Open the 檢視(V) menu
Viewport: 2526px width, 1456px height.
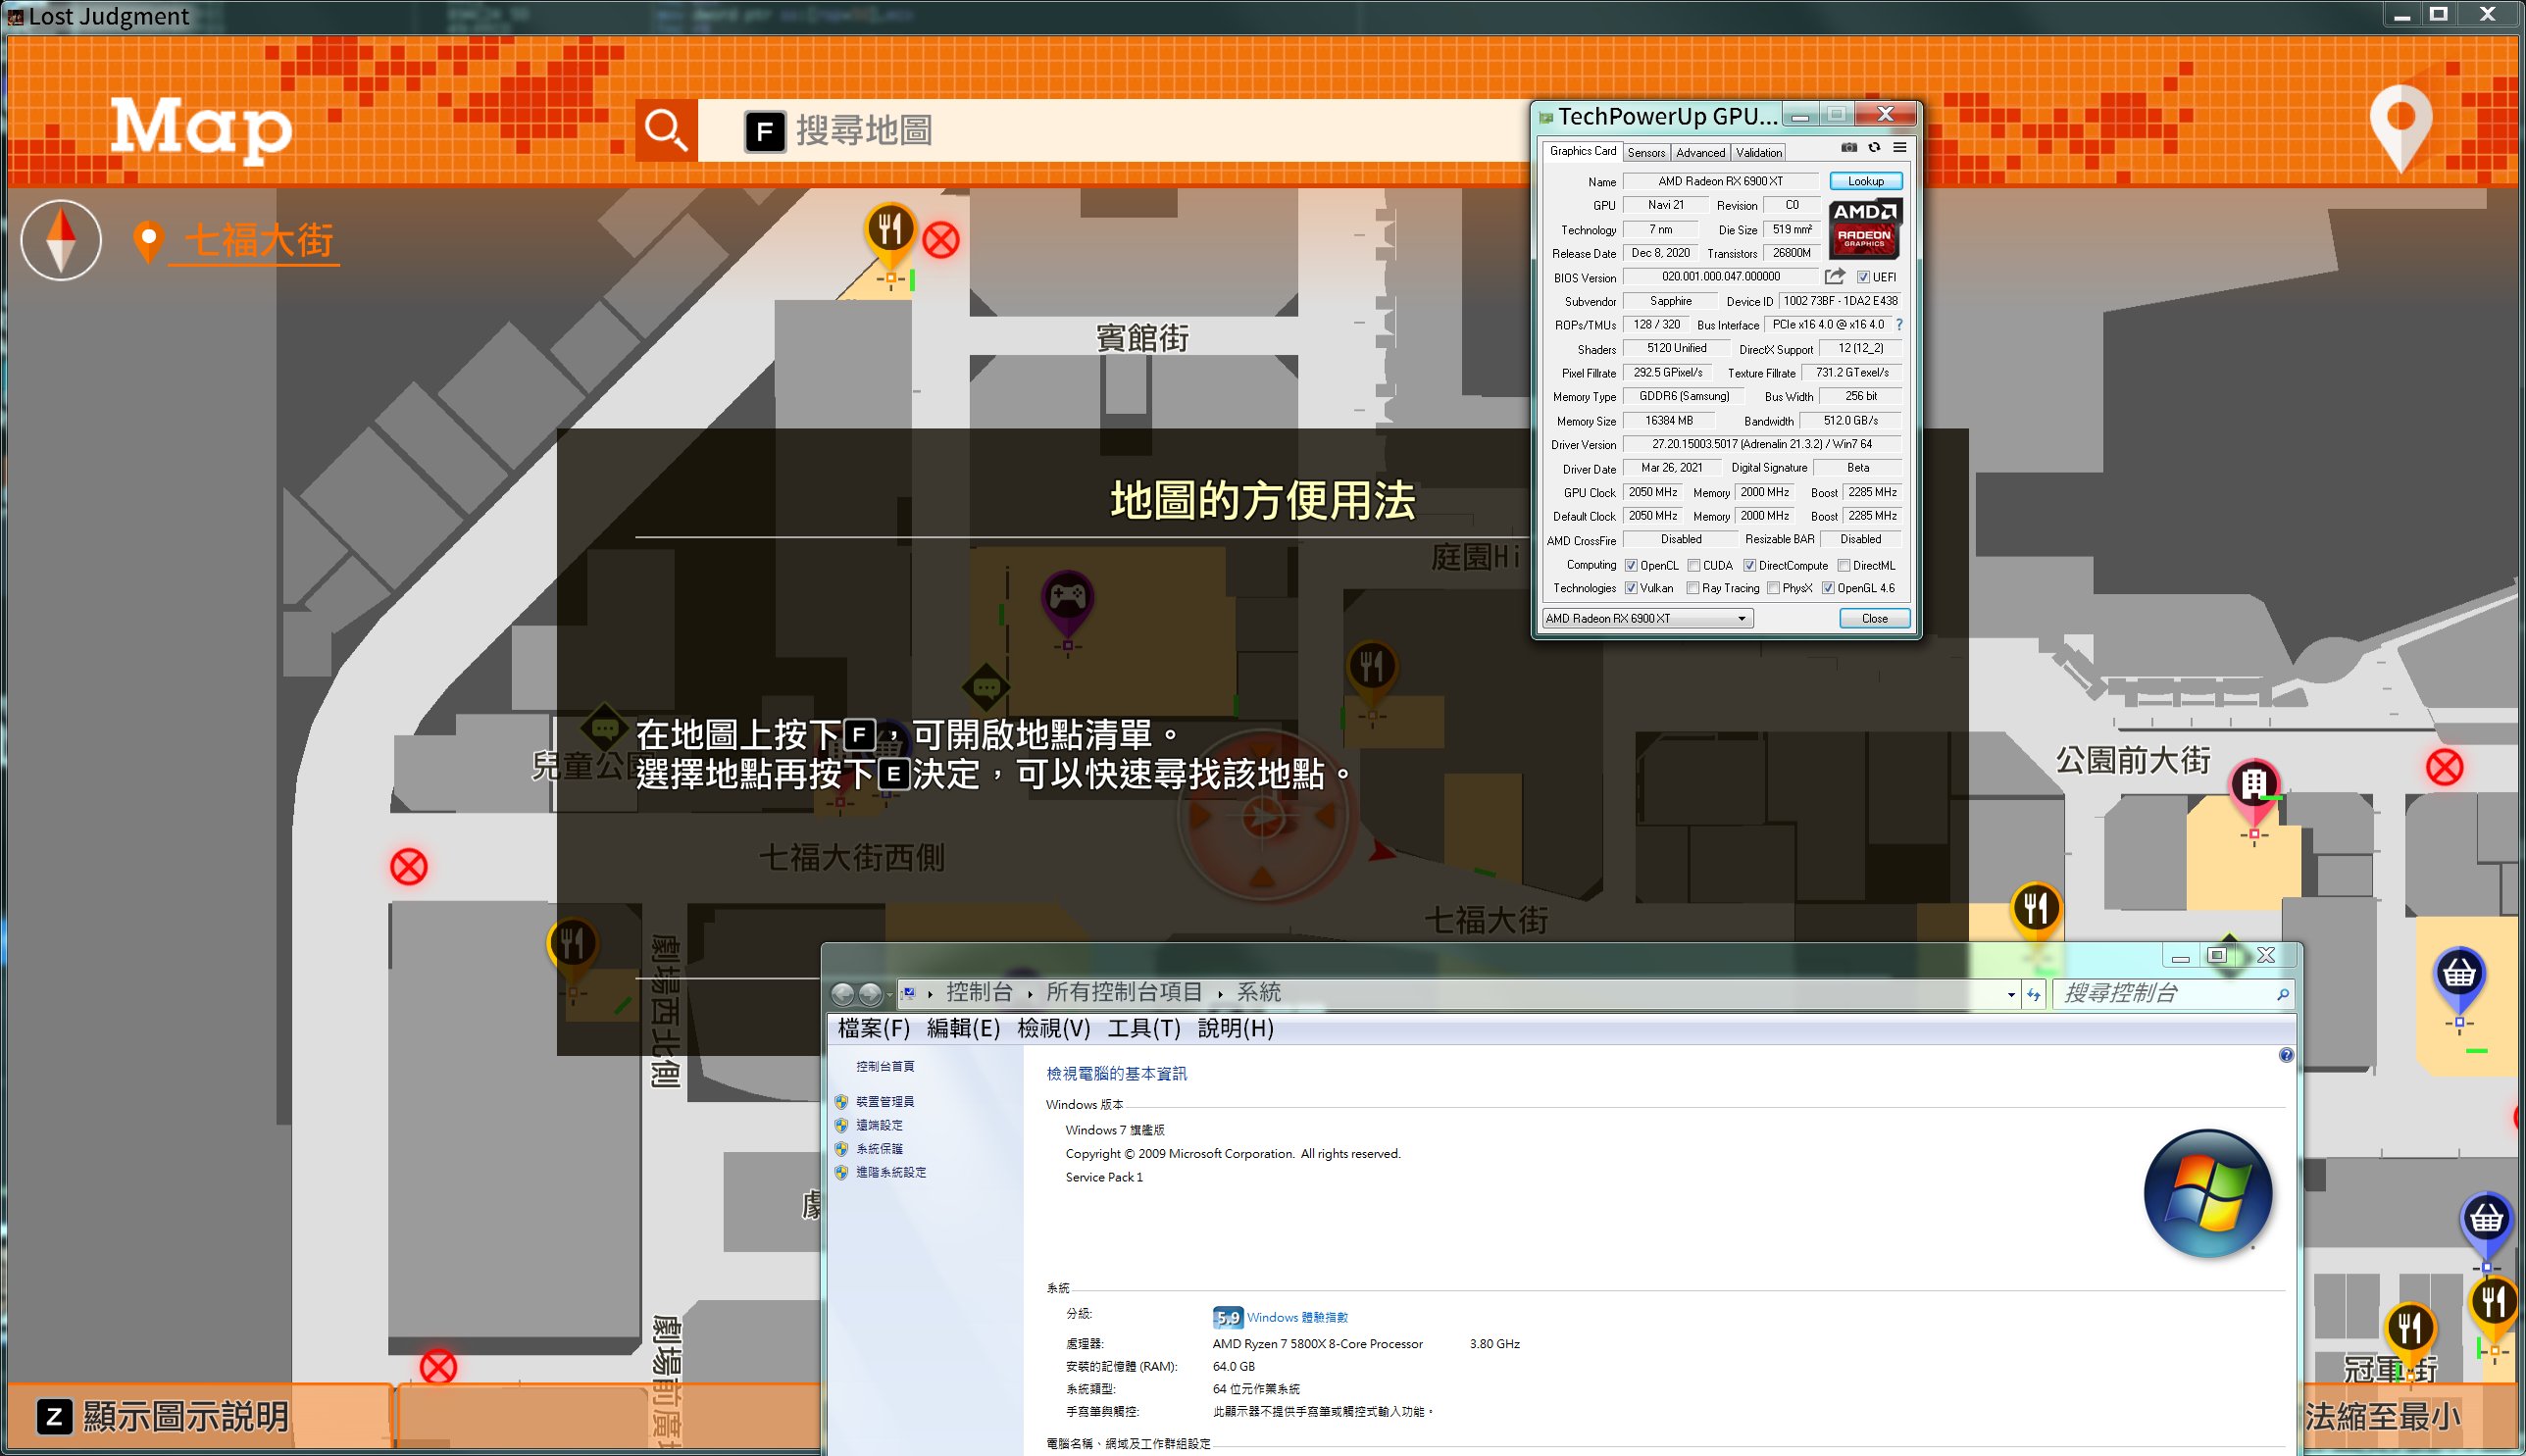(1053, 1028)
